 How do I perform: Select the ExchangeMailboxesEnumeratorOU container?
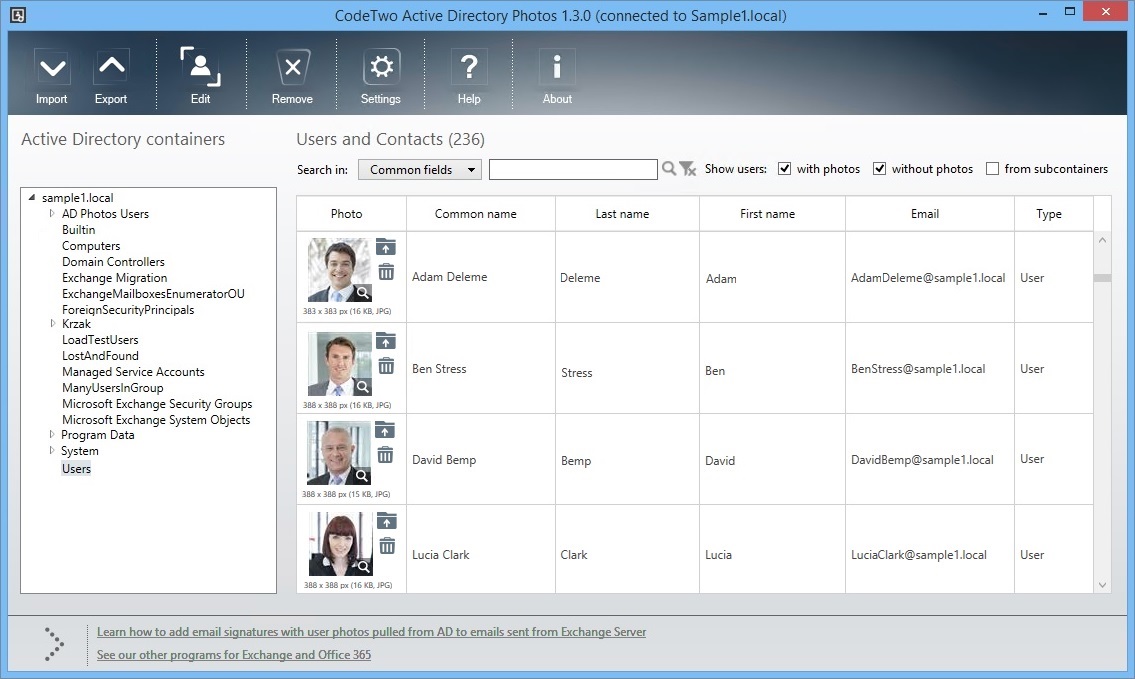point(153,294)
